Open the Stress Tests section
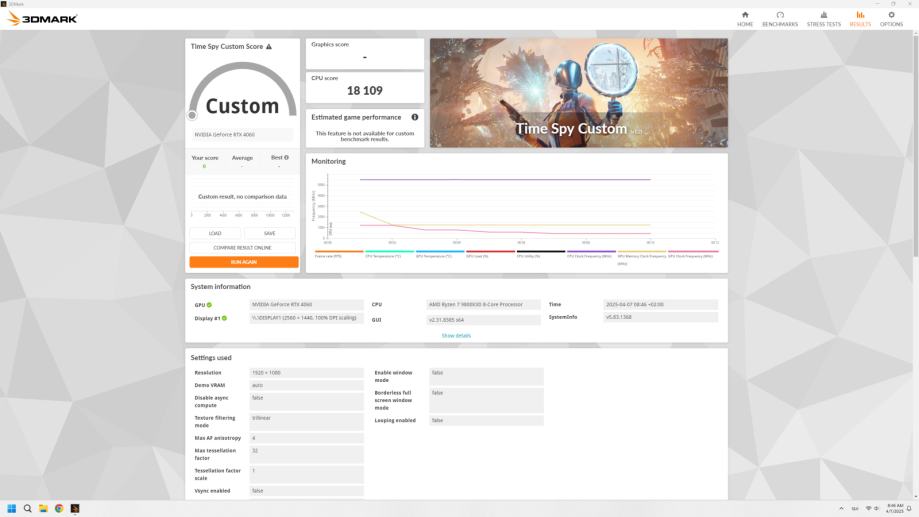This screenshot has width=919, height=517. [x=823, y=18]
